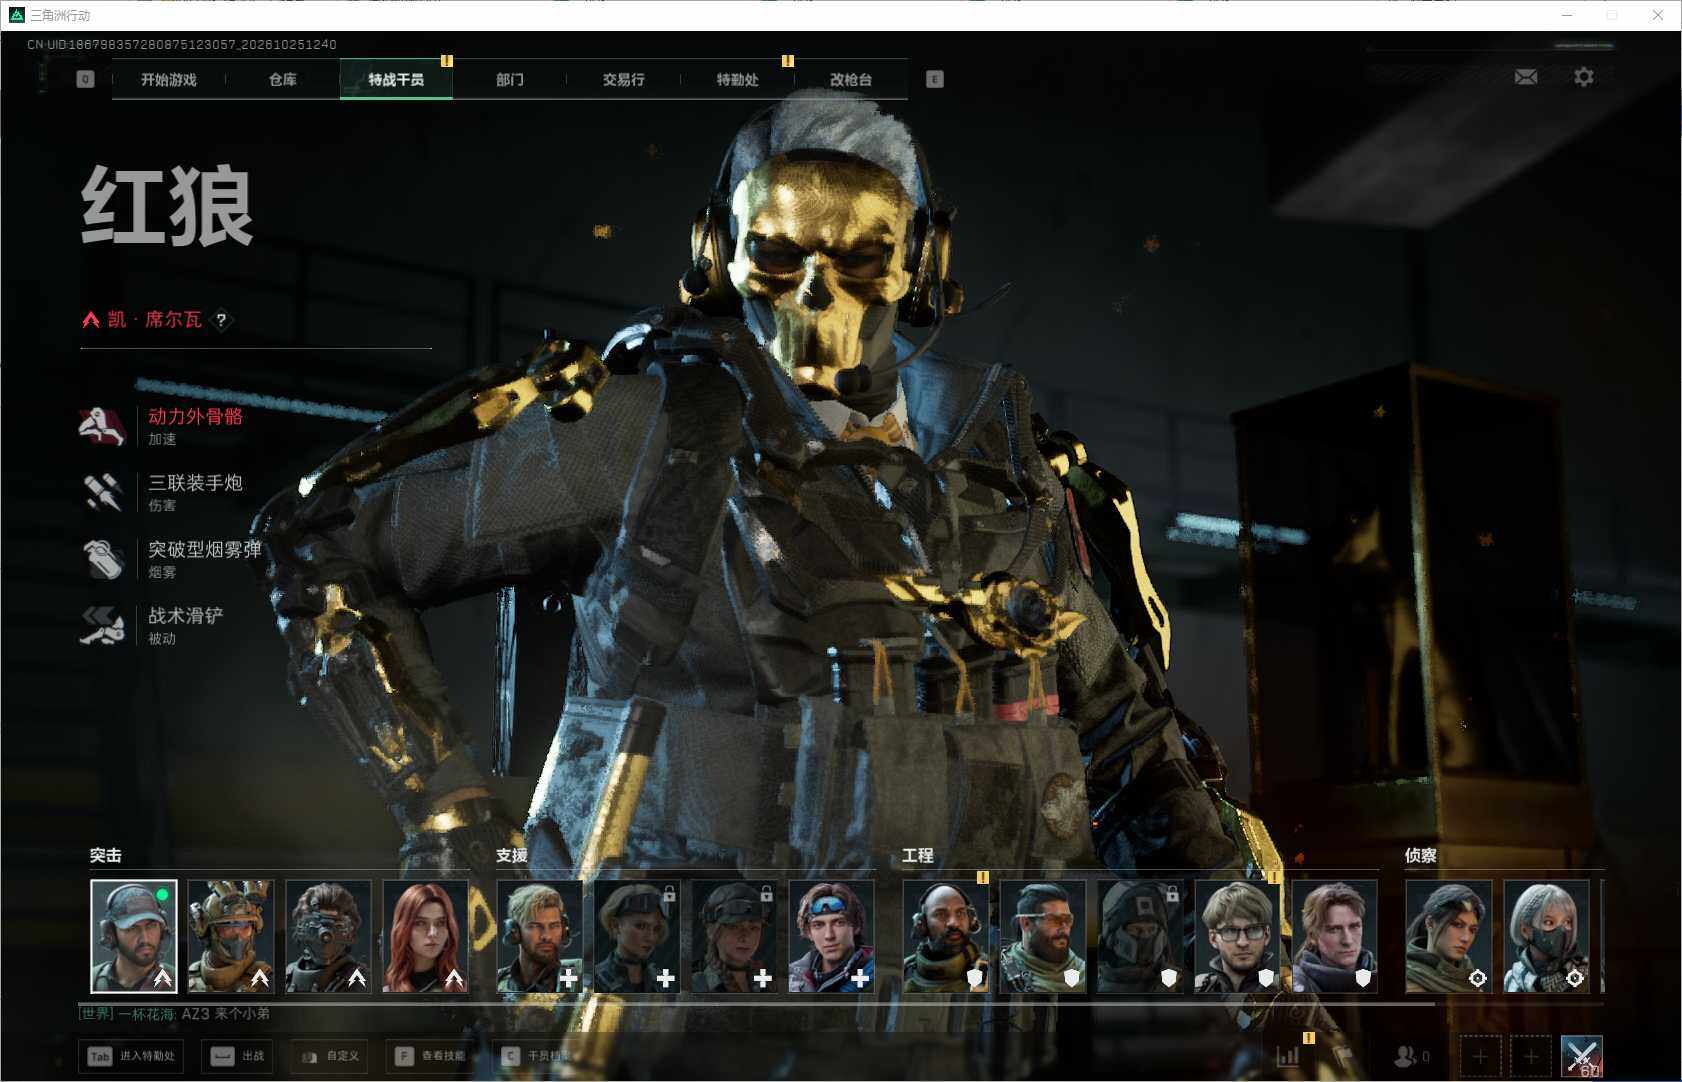Select the 突破型烟雾弹 skill icon

pyautogui.click(x=101, y=559)
